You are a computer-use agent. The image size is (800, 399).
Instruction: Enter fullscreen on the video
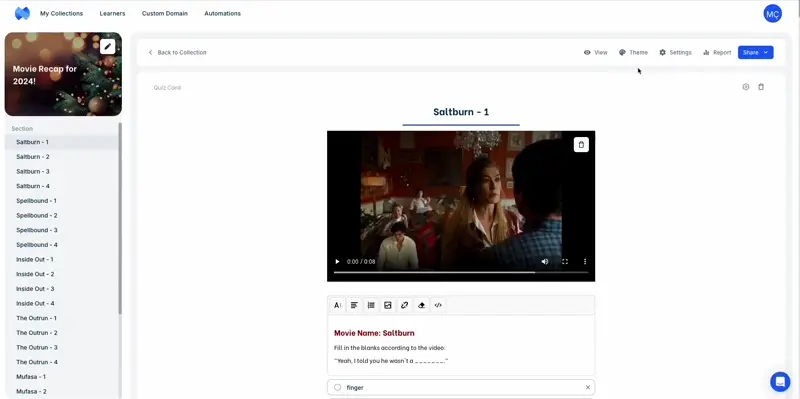[565, 261]
